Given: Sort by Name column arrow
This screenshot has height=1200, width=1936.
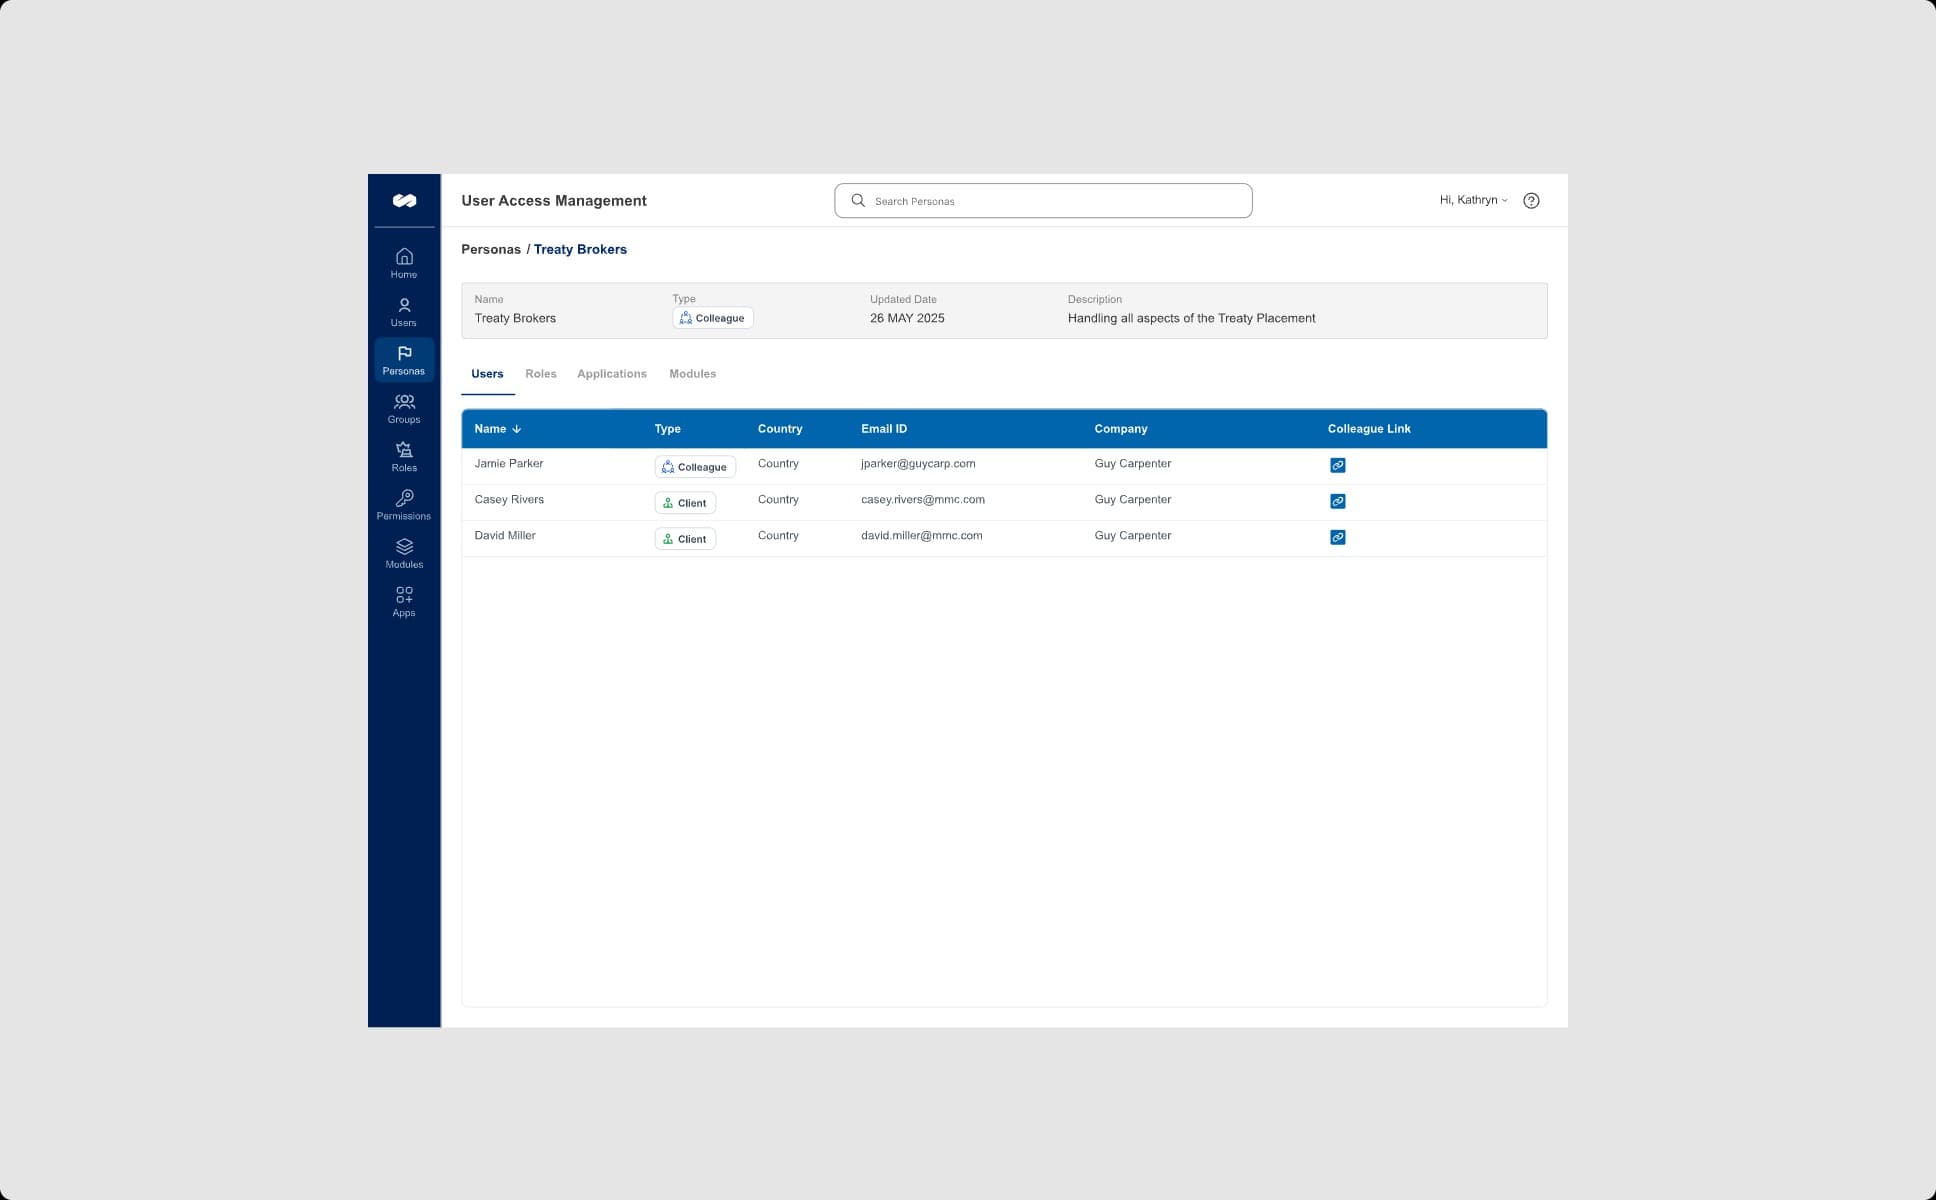Looking at the screenshot, I should pyautogui.click(x=516, y=429).
